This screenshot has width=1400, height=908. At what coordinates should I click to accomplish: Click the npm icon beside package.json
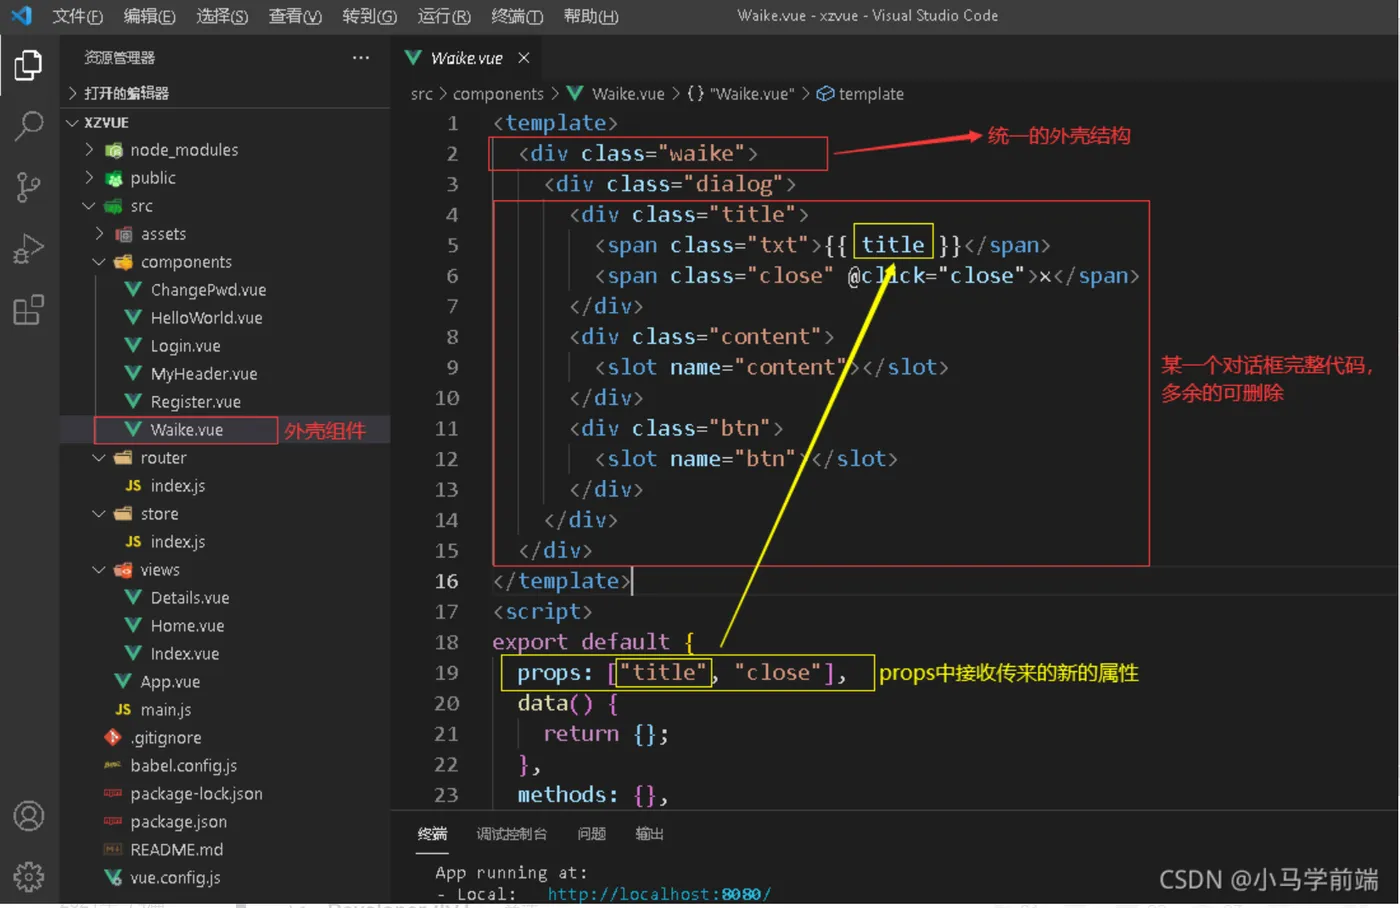[113, 821]
